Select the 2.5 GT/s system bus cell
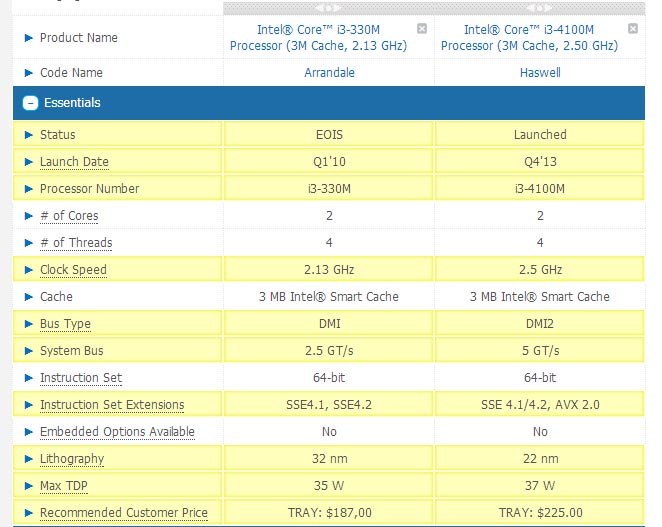 (329, 351)
